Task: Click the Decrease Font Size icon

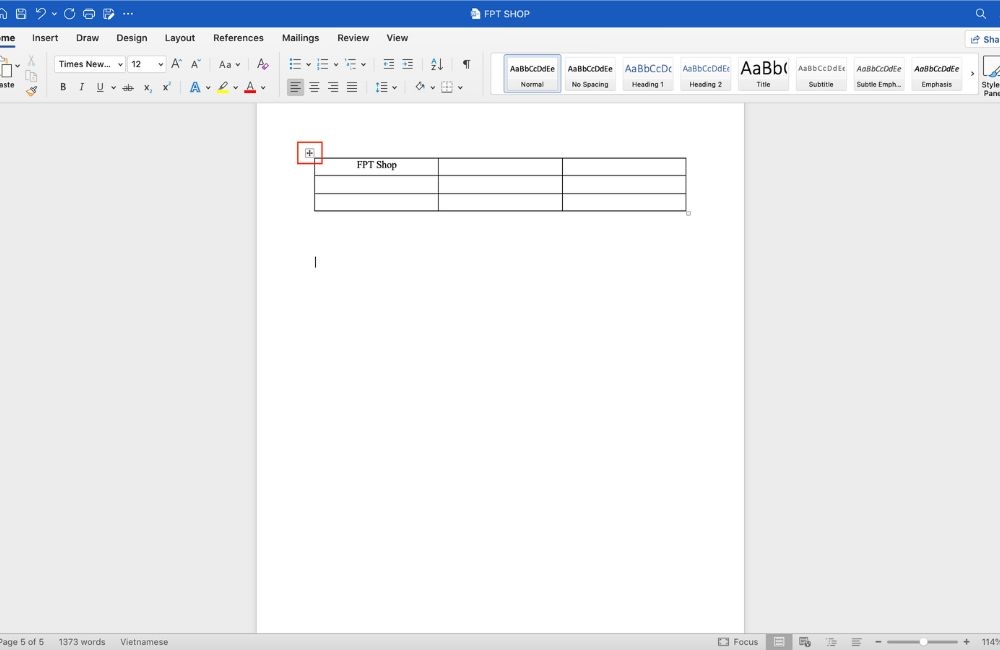Action: 196,64
